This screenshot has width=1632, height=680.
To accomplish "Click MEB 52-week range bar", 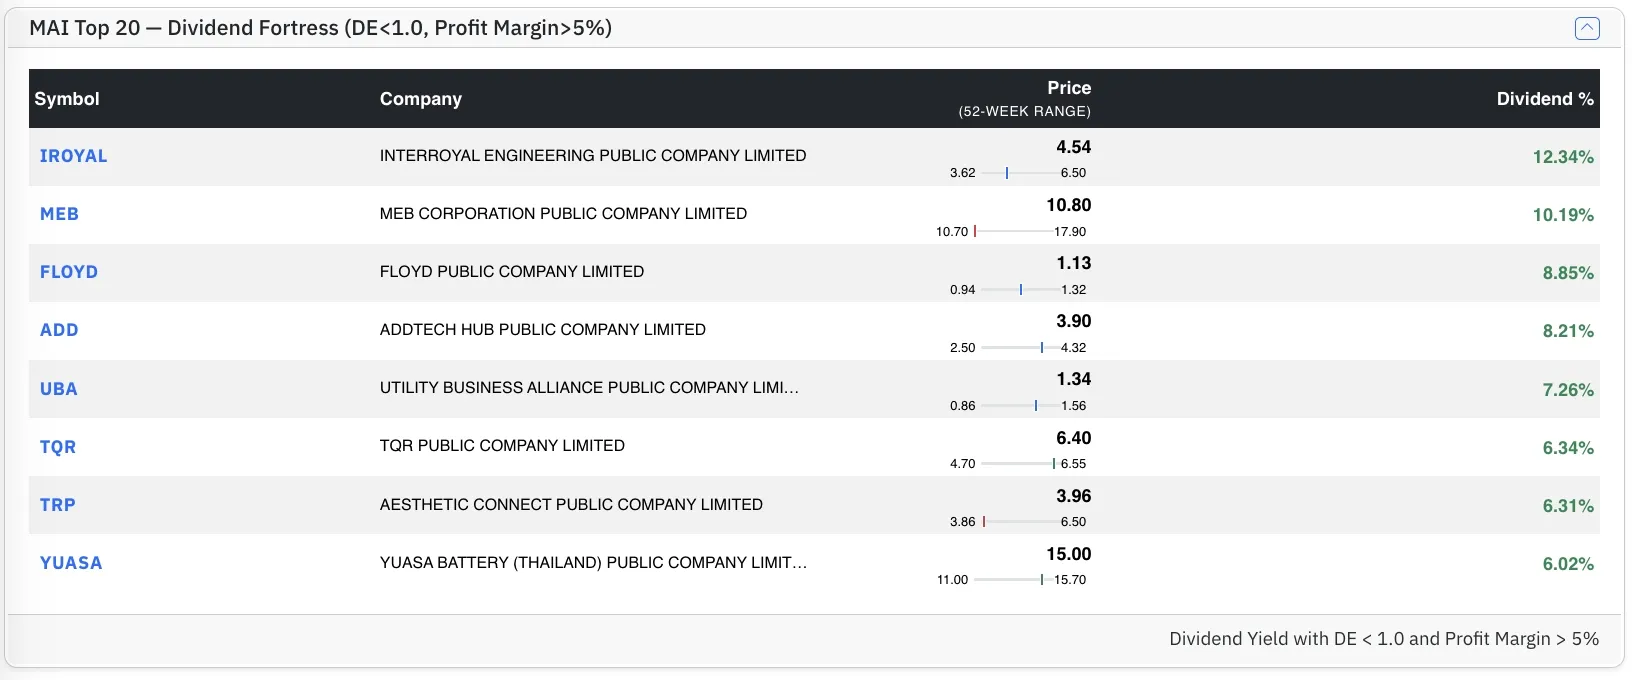I will tap(1012, 231).
